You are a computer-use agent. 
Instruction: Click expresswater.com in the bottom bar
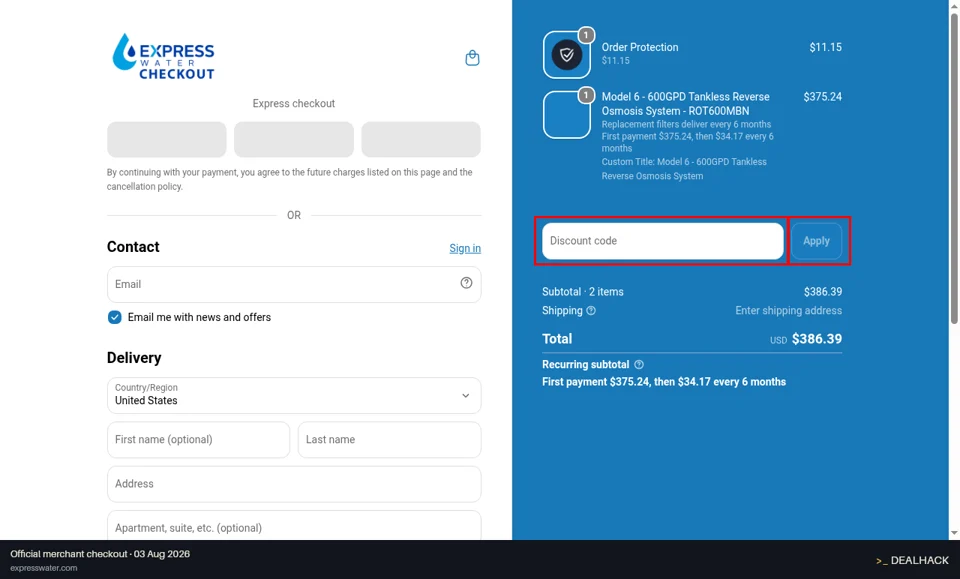pos(43,568)
